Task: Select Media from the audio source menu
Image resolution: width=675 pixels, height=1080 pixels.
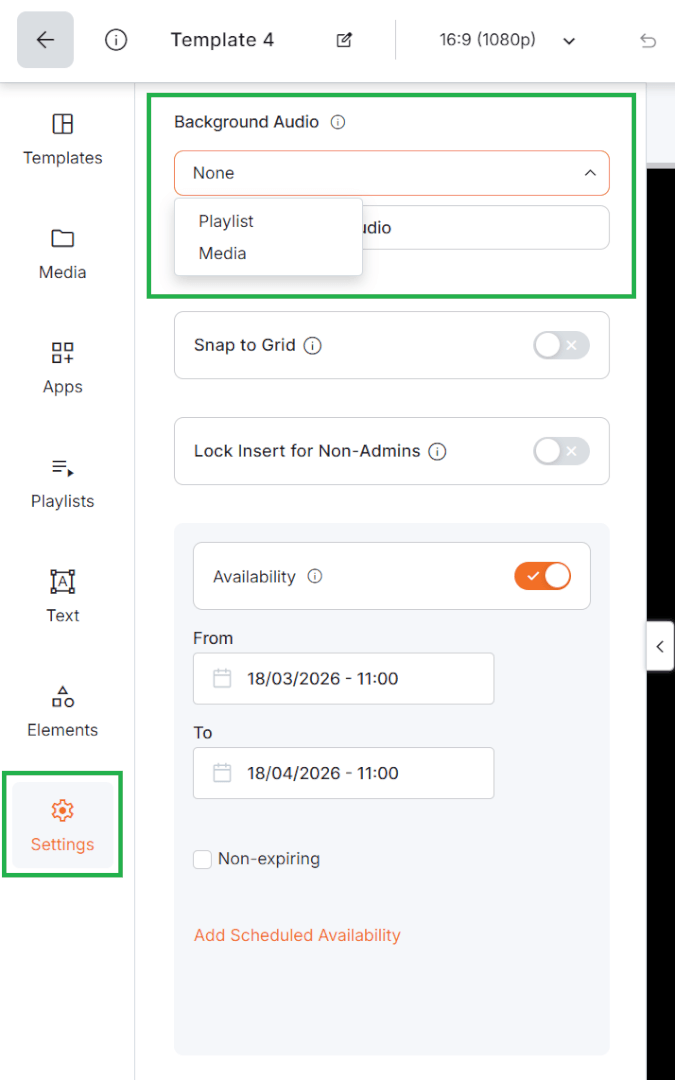Action: 221,253
